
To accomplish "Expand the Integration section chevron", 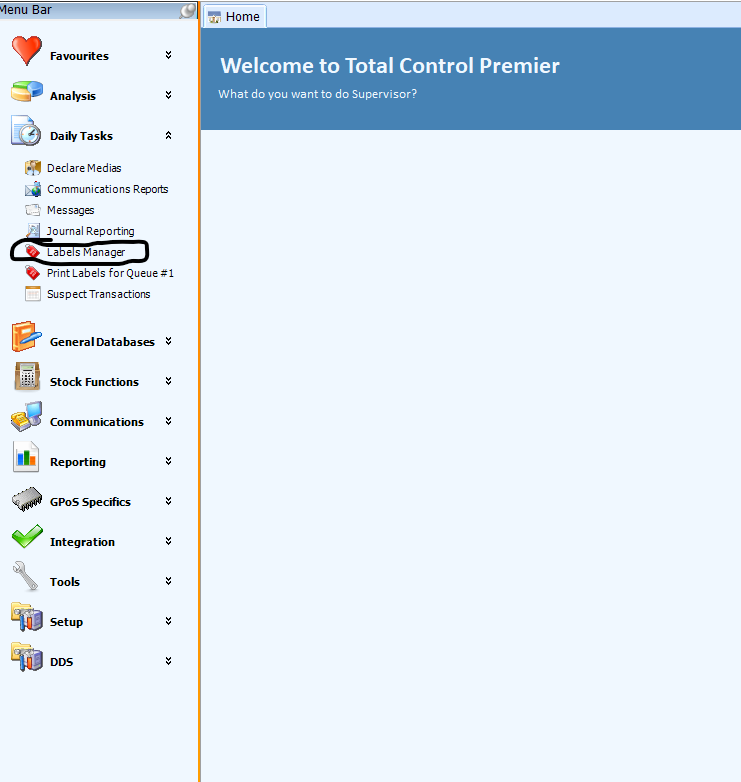I will pos(169,541).
